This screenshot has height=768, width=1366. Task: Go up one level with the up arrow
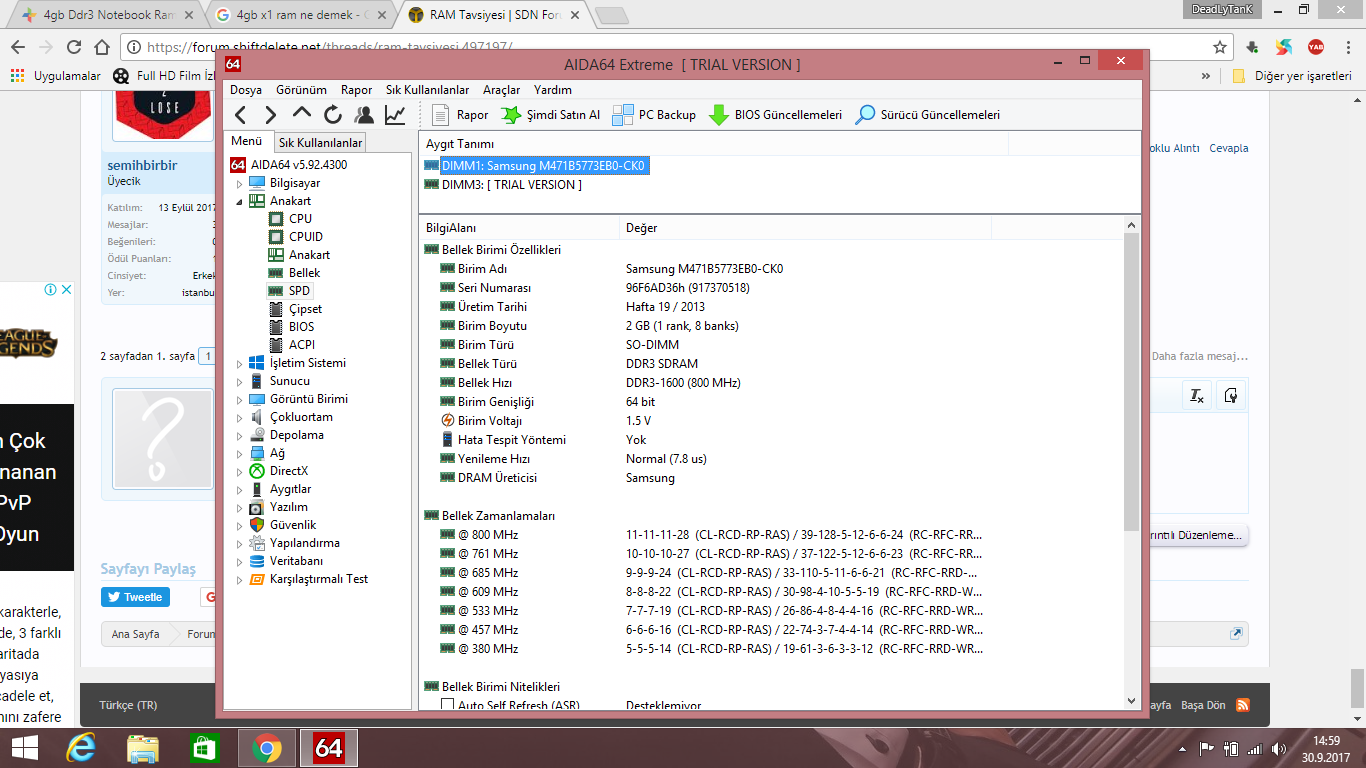click(x=302, y=115)
